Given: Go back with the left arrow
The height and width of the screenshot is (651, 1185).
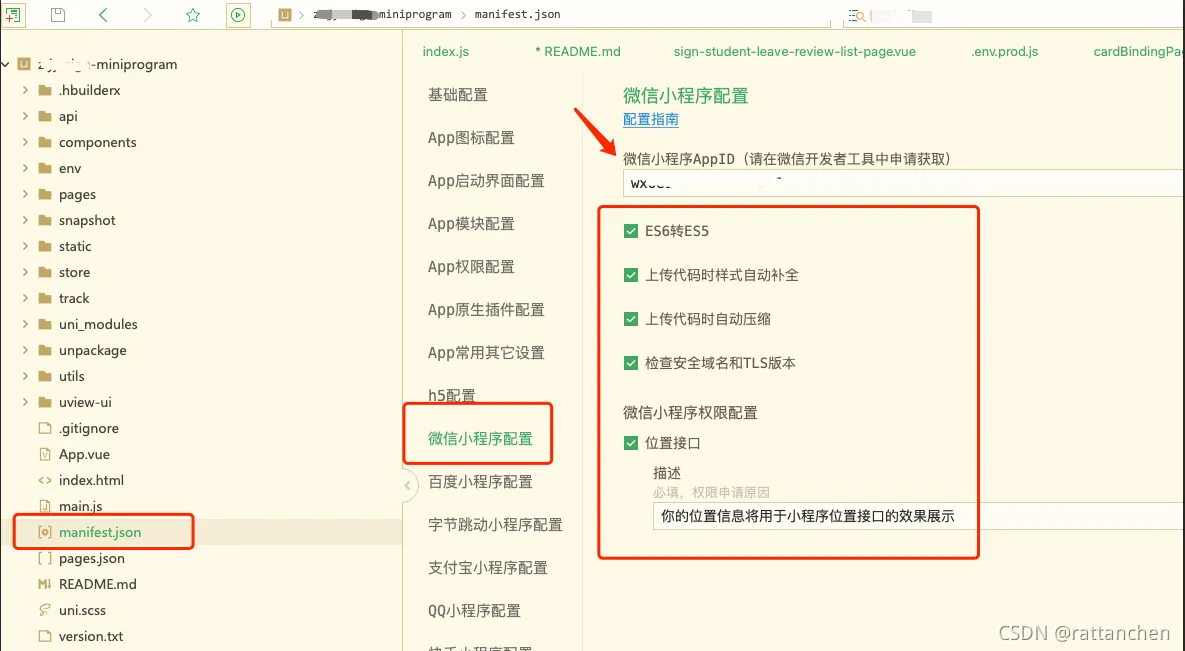Looking at the screenshot, I should pyautogui.click(x=104, y=14).
